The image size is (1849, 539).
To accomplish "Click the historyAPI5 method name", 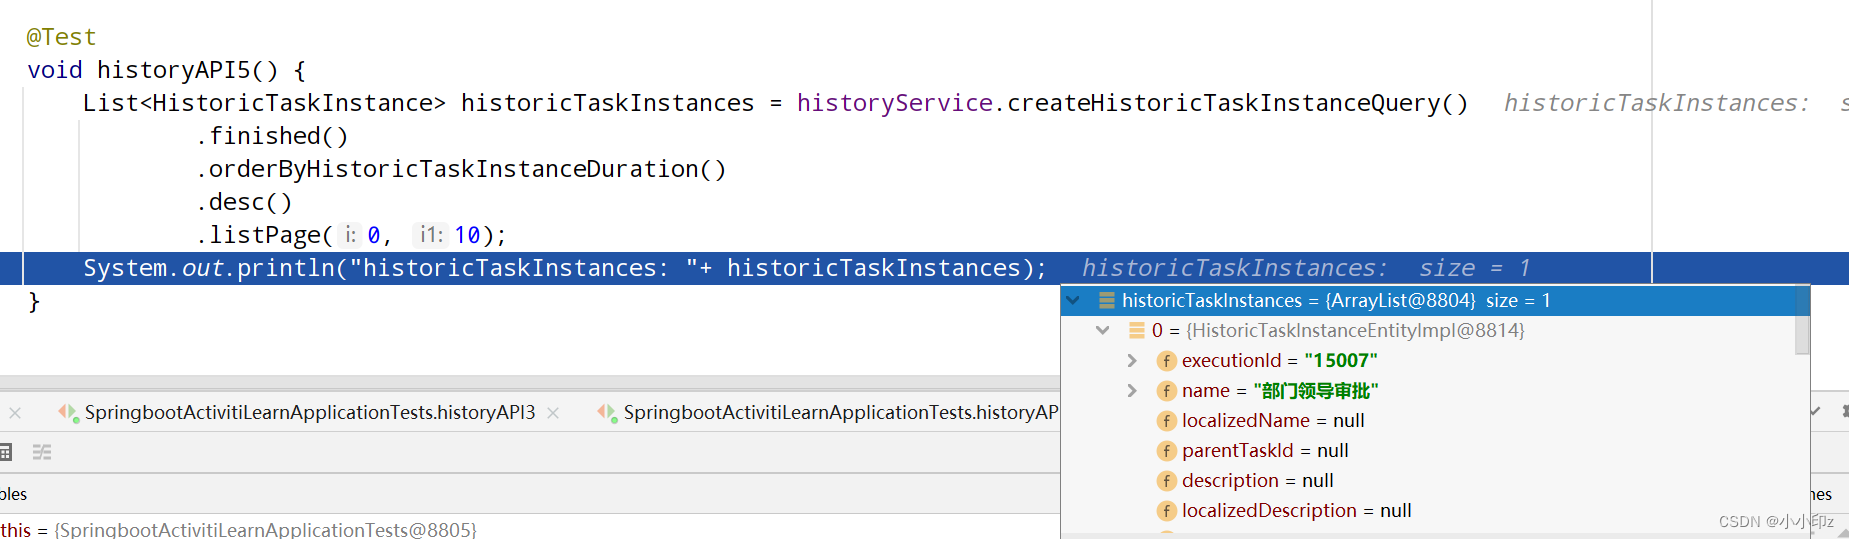I will [173, 70].
